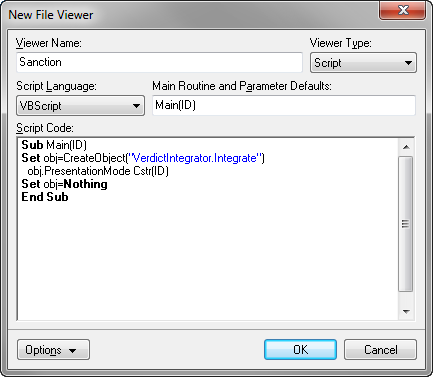The width and height of the screenshot is (433, 377).
Task: Expand the Script Language VBScript combo box
Action: (80, 106)
